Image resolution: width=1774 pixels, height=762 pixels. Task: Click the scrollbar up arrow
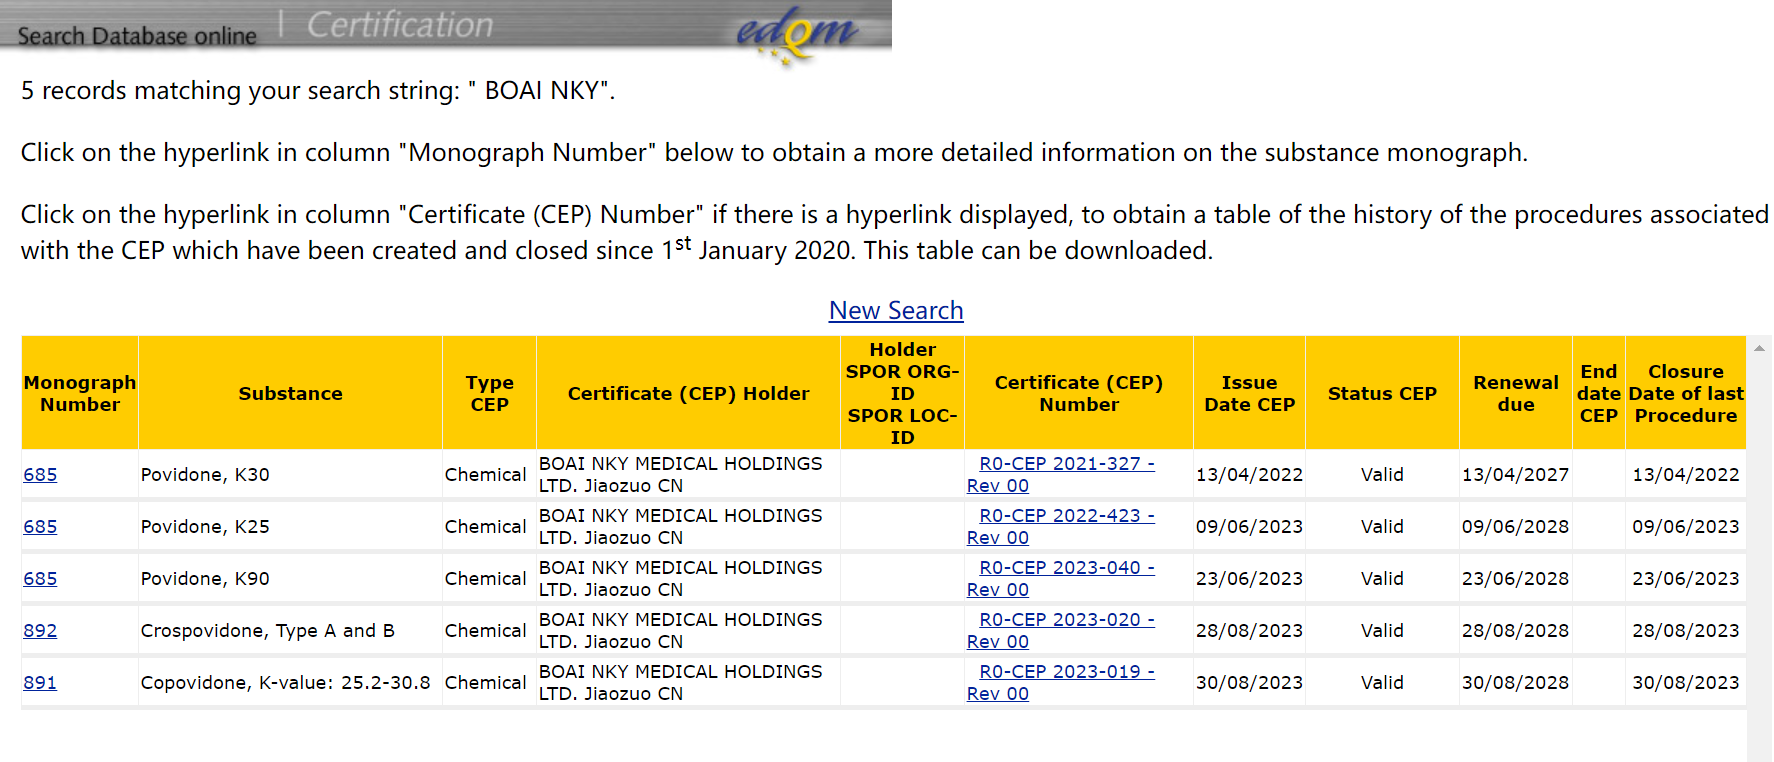(1759, 348)
